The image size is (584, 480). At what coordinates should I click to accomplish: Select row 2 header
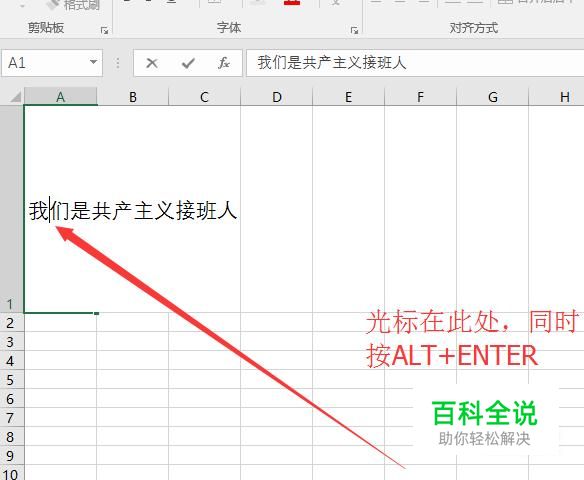tap(12, 322)
